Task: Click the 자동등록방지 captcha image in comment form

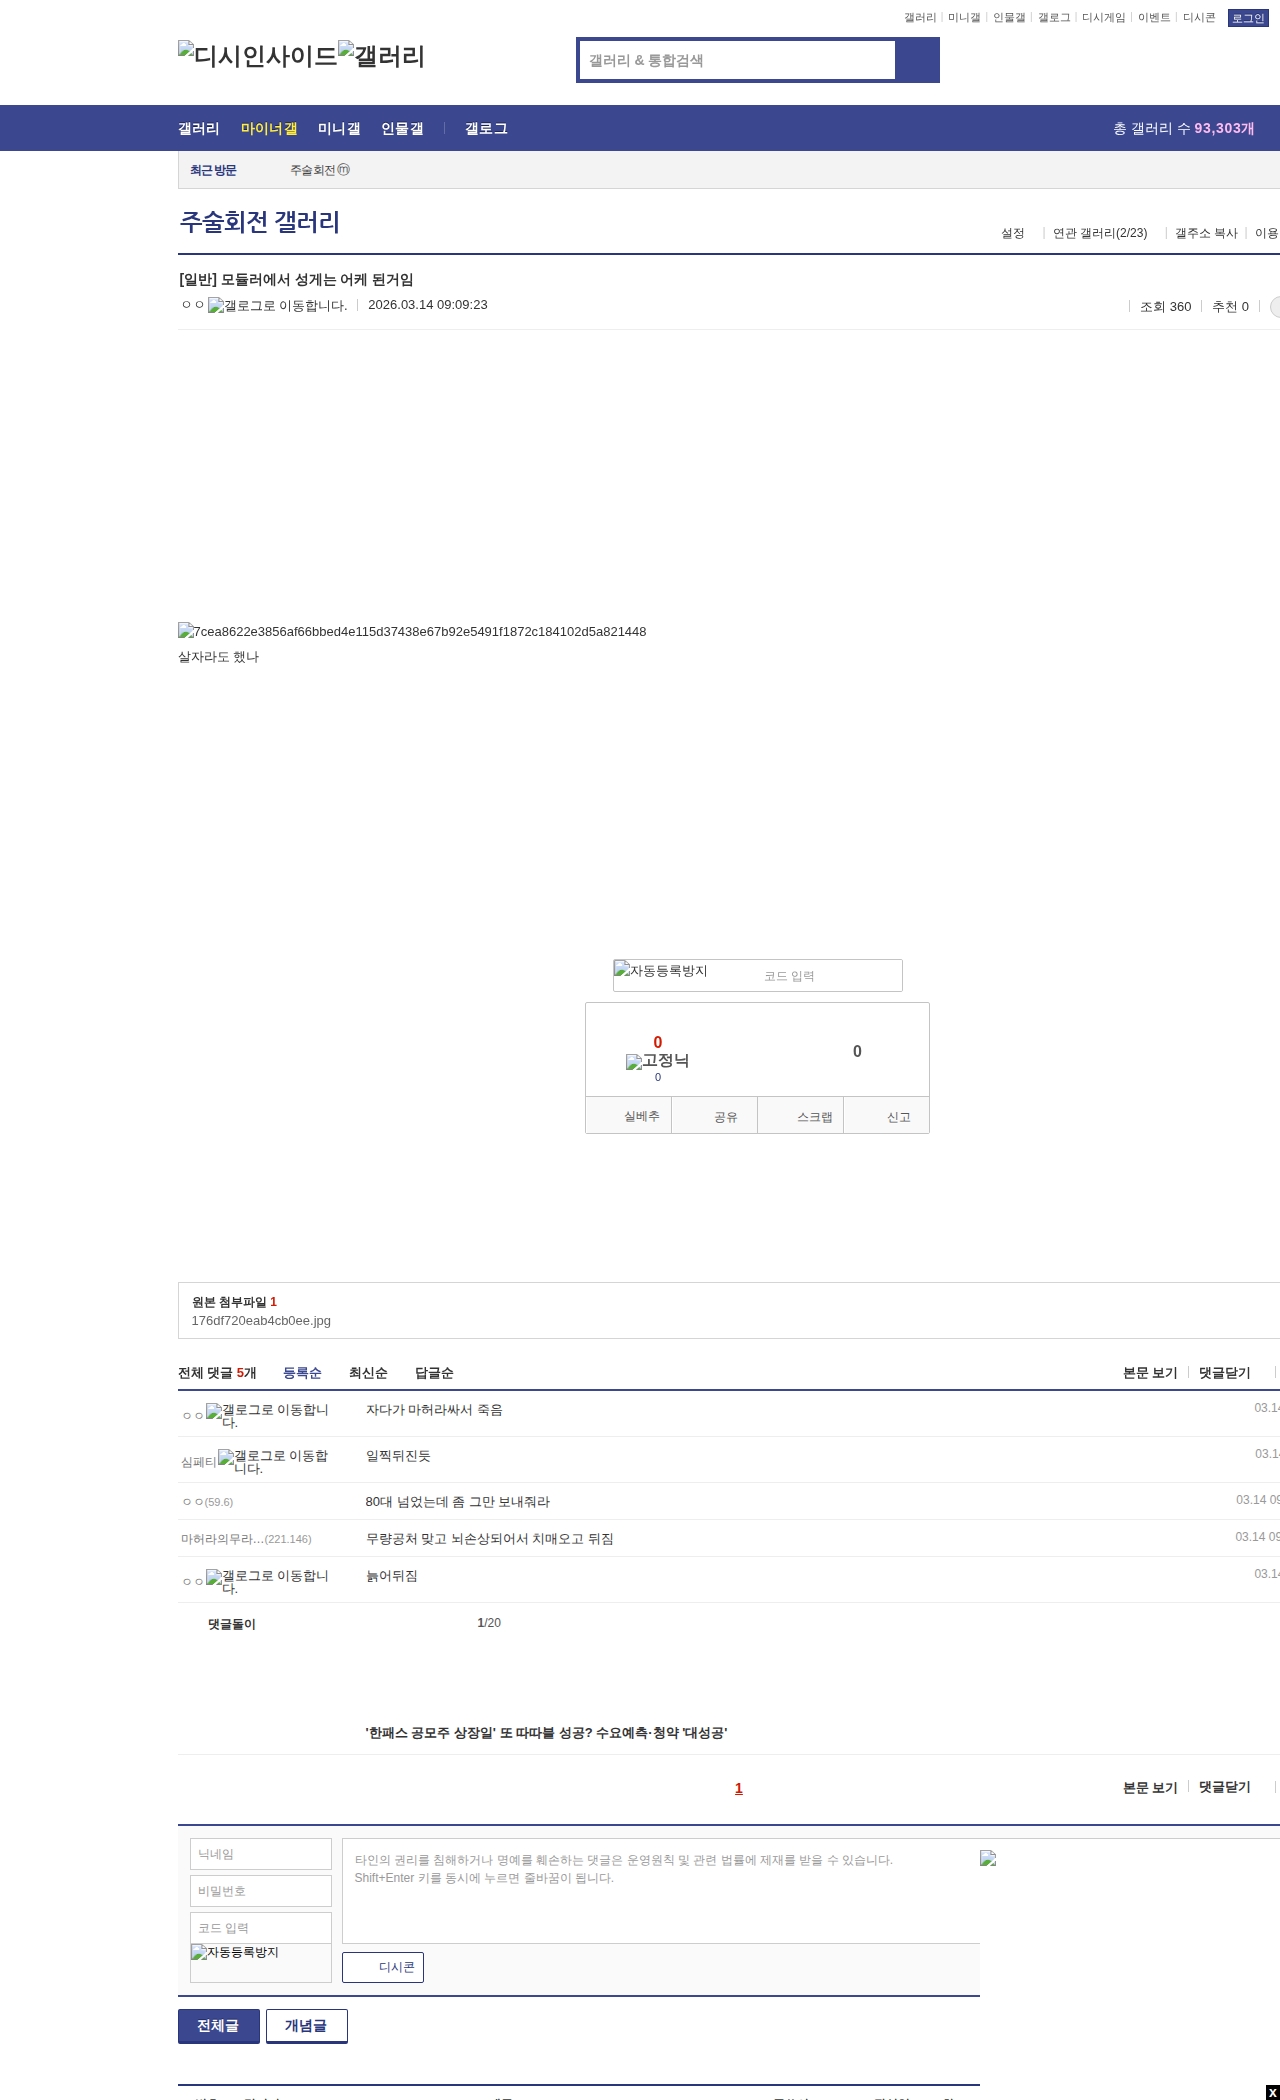Action: 235,1952
